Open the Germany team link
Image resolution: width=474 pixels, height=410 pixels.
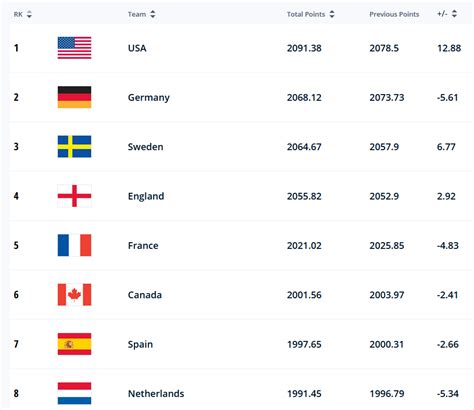[x=149, y=97]
